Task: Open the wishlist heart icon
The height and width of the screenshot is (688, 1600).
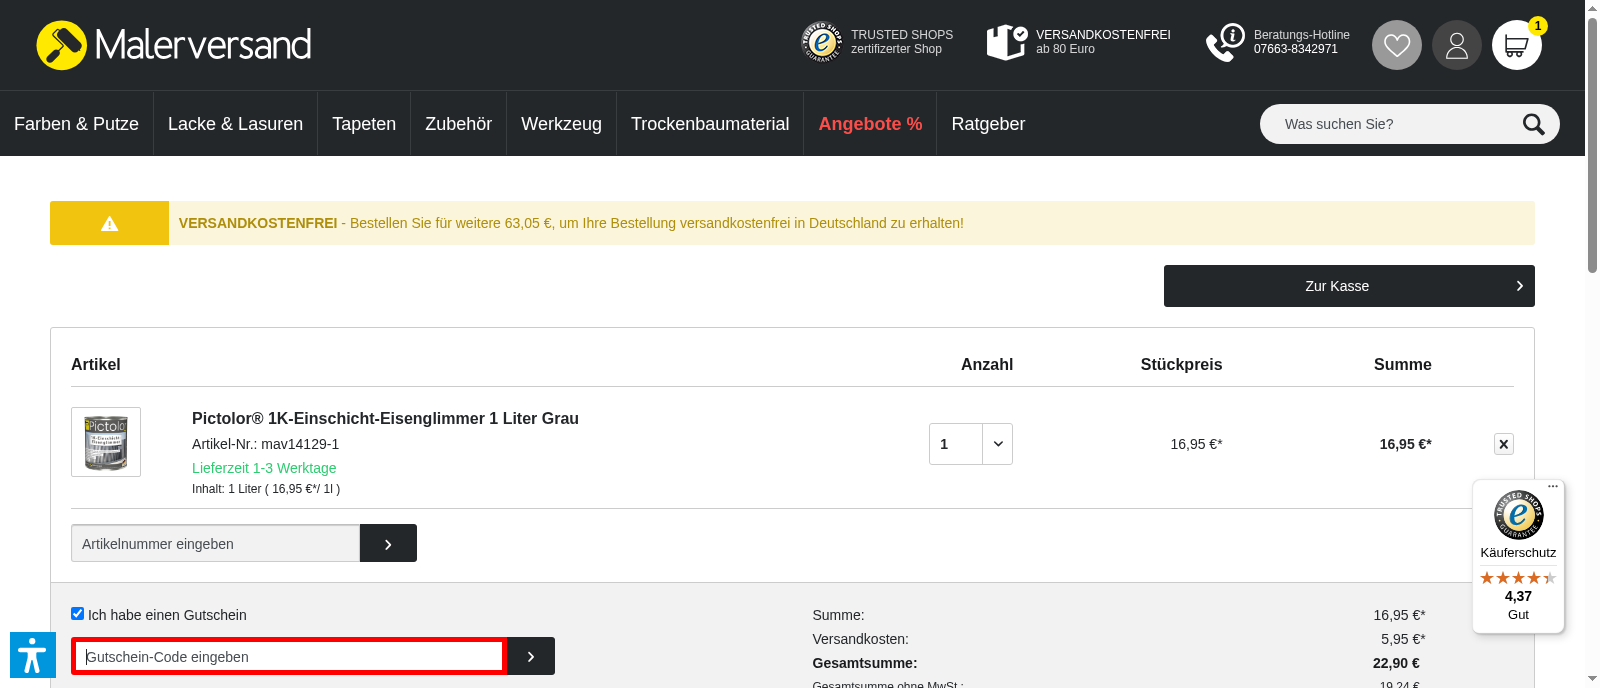Action: pyautogui.click(x=1396, y=45)
